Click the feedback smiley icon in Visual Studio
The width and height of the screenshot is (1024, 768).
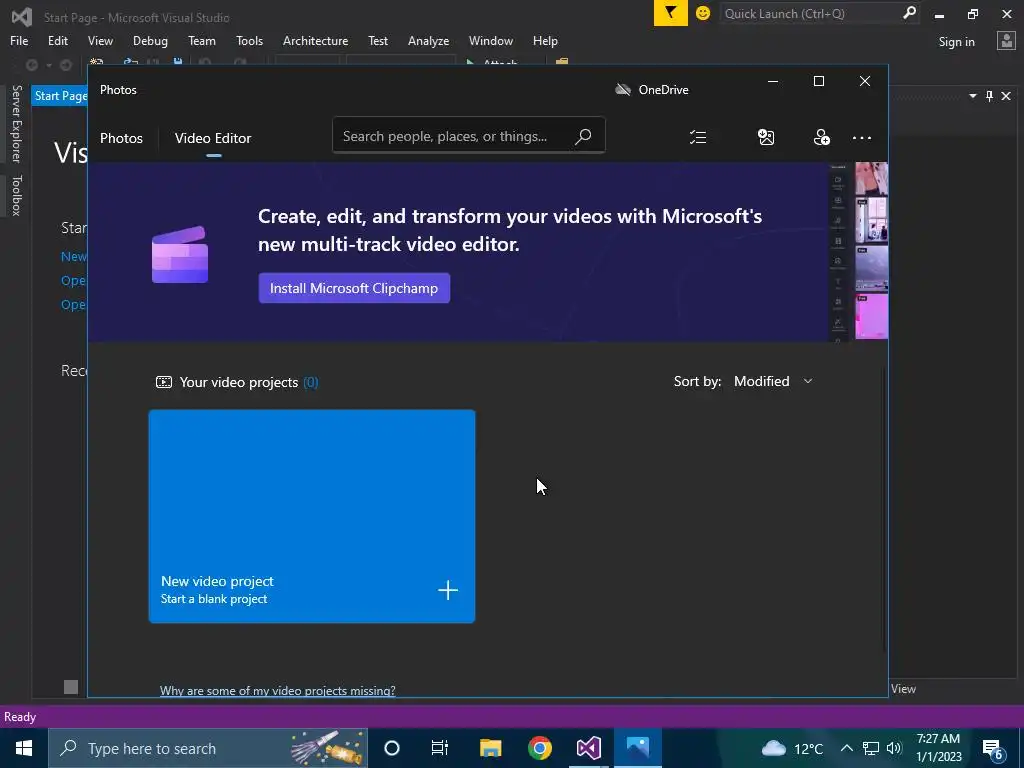pos(703,13)
